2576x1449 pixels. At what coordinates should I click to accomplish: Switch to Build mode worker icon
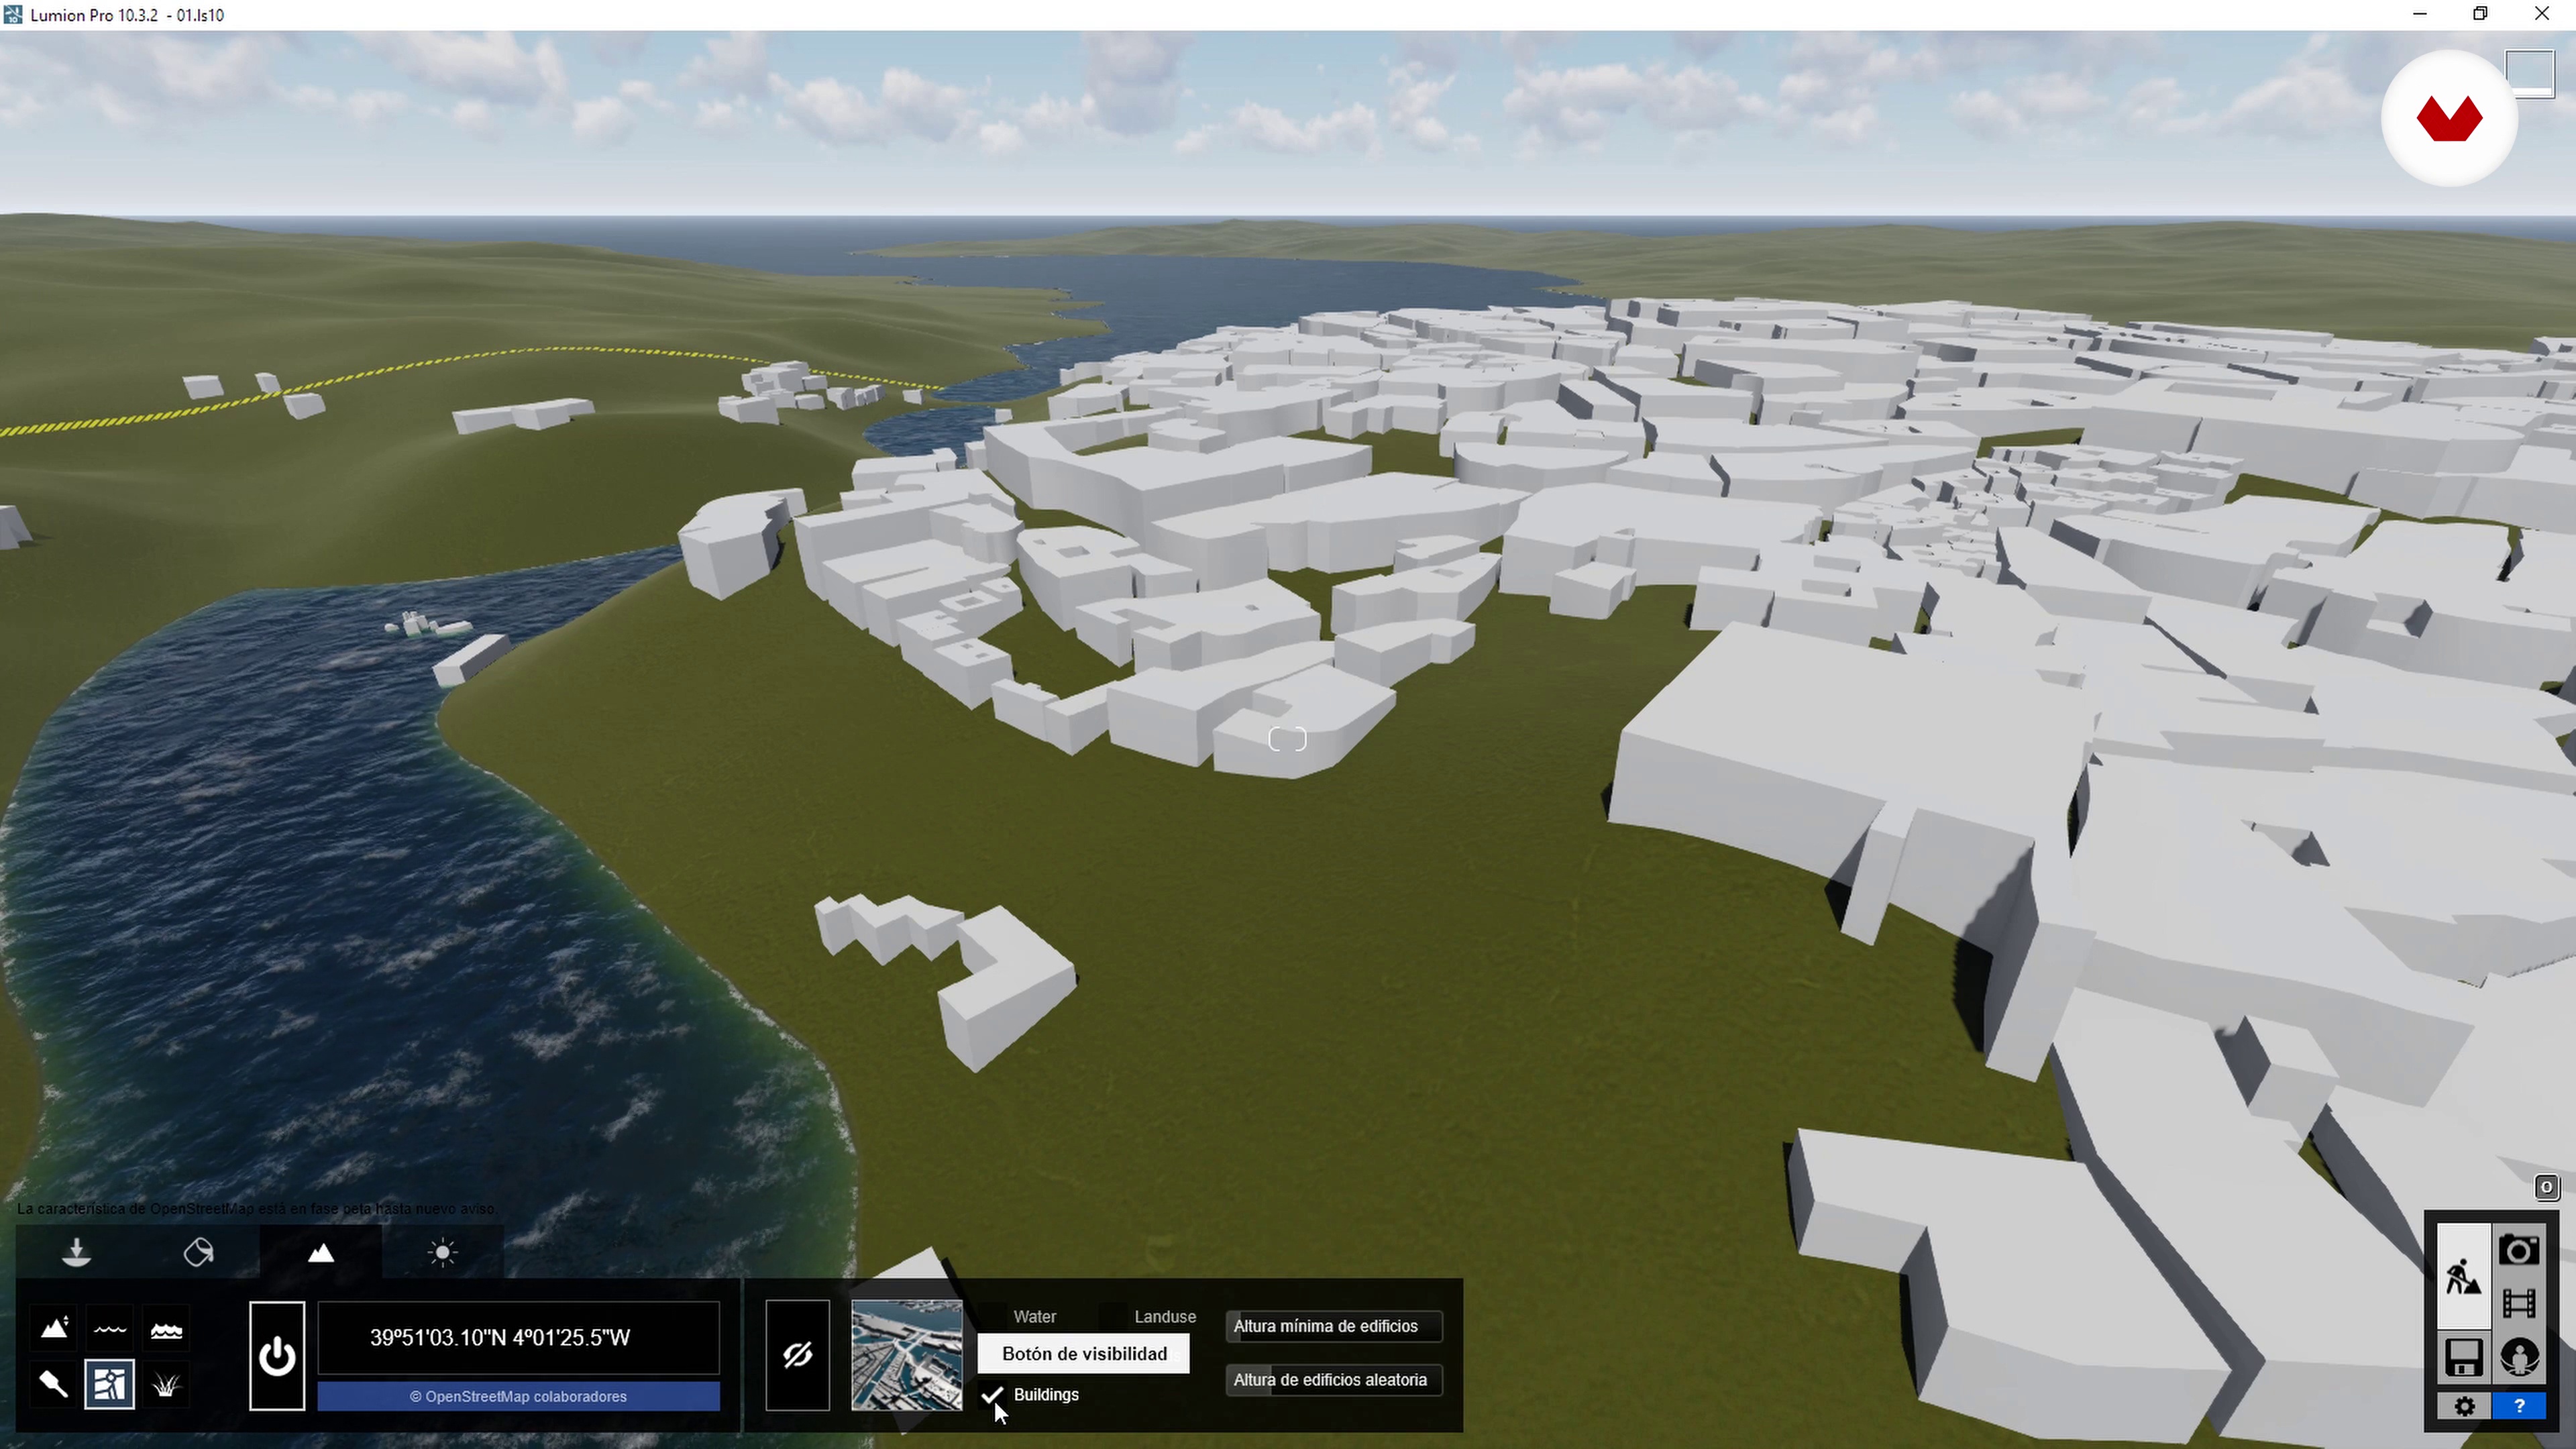(2463, 1276)
